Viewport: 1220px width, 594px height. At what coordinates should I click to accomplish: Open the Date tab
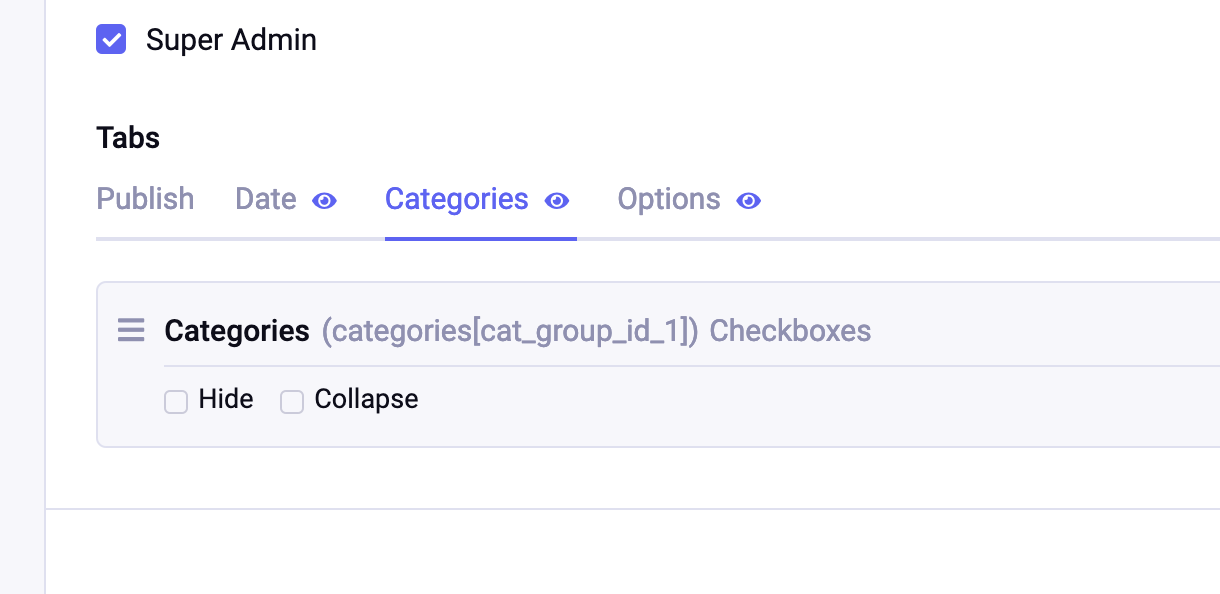coord(265,199)
